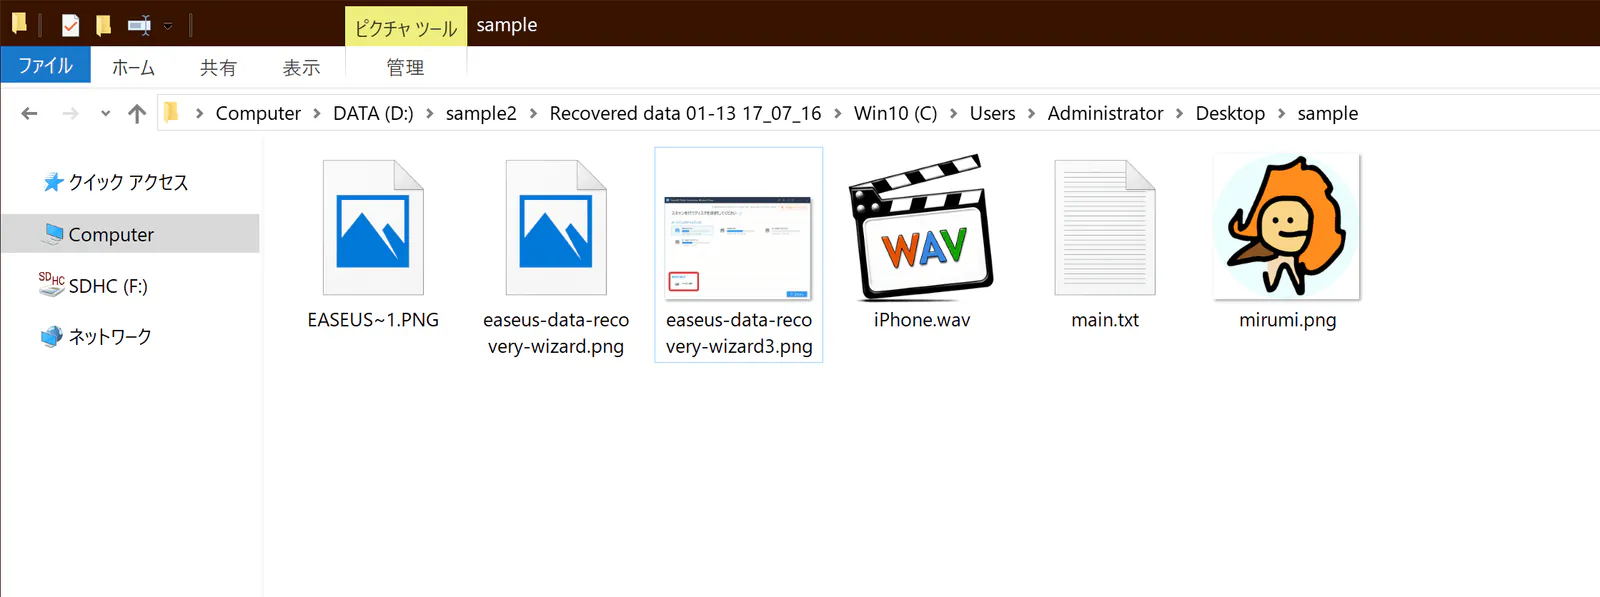
Task: Click the Back navigation arrow
Action: pyautogui.click(x=29, y=114)
